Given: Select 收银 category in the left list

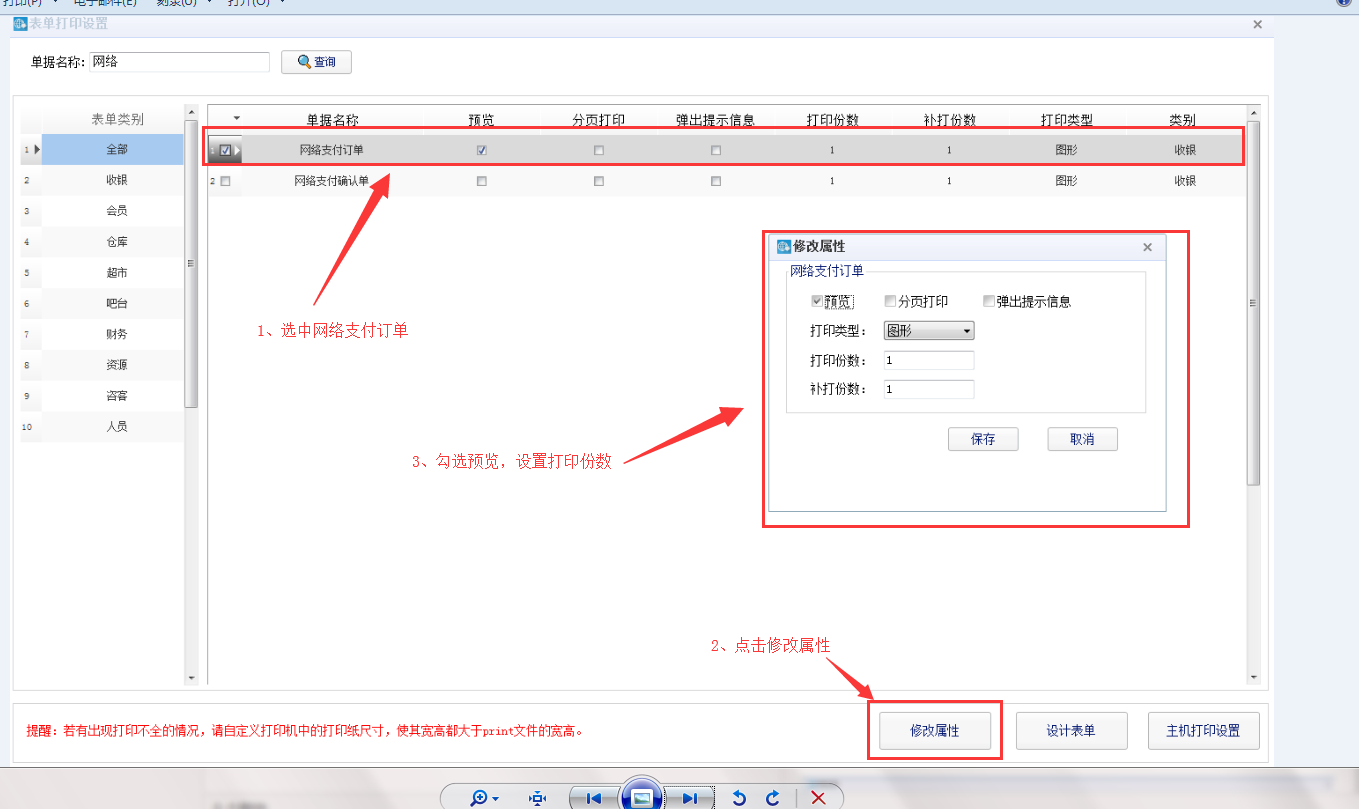Looking at the screenshot, I should [x=113, y=181].
